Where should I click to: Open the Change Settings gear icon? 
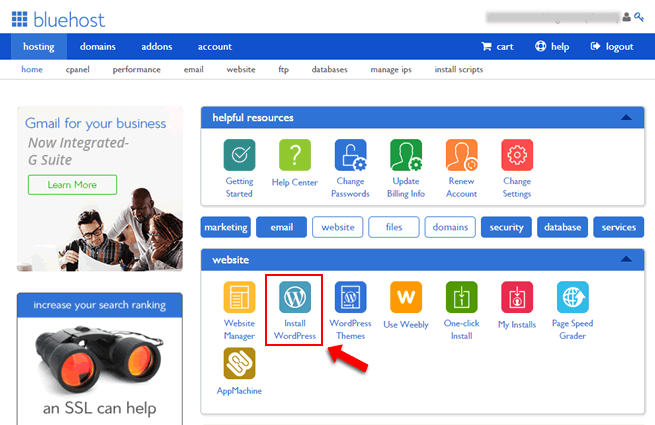point(517,155)
